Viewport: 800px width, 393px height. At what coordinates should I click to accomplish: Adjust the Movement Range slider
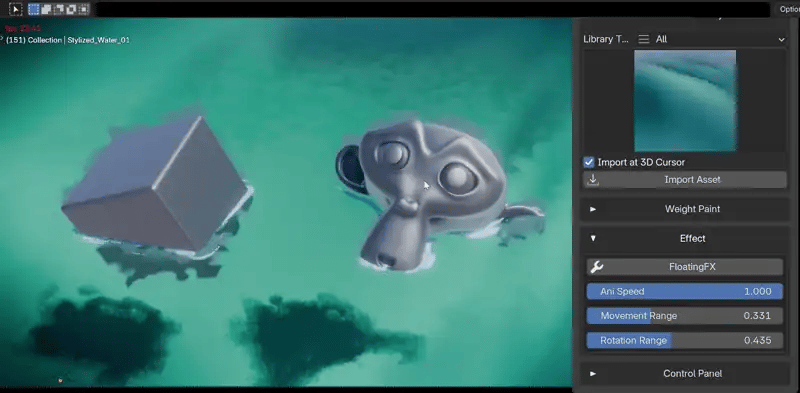pyautogui.click(x=685, y=316)
